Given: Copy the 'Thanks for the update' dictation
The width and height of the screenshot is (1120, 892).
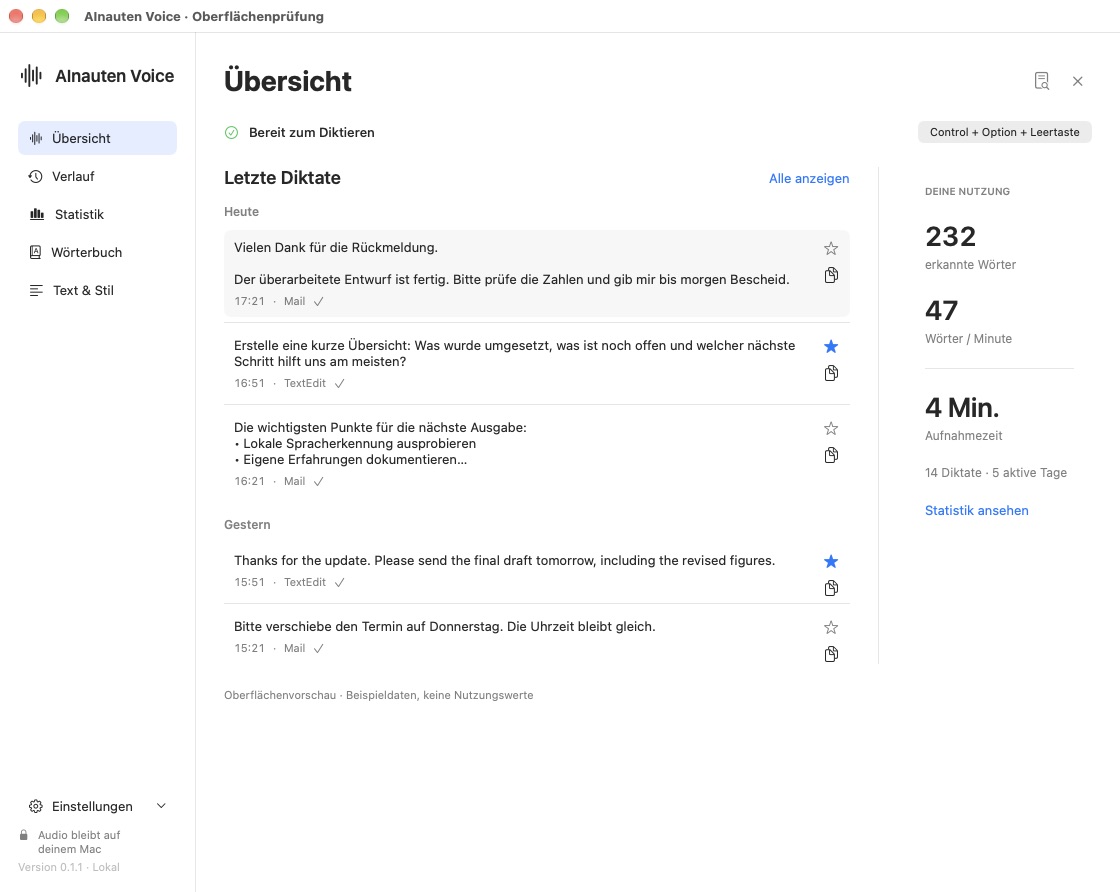Looking at the screenshot, I should coord(831,588).
